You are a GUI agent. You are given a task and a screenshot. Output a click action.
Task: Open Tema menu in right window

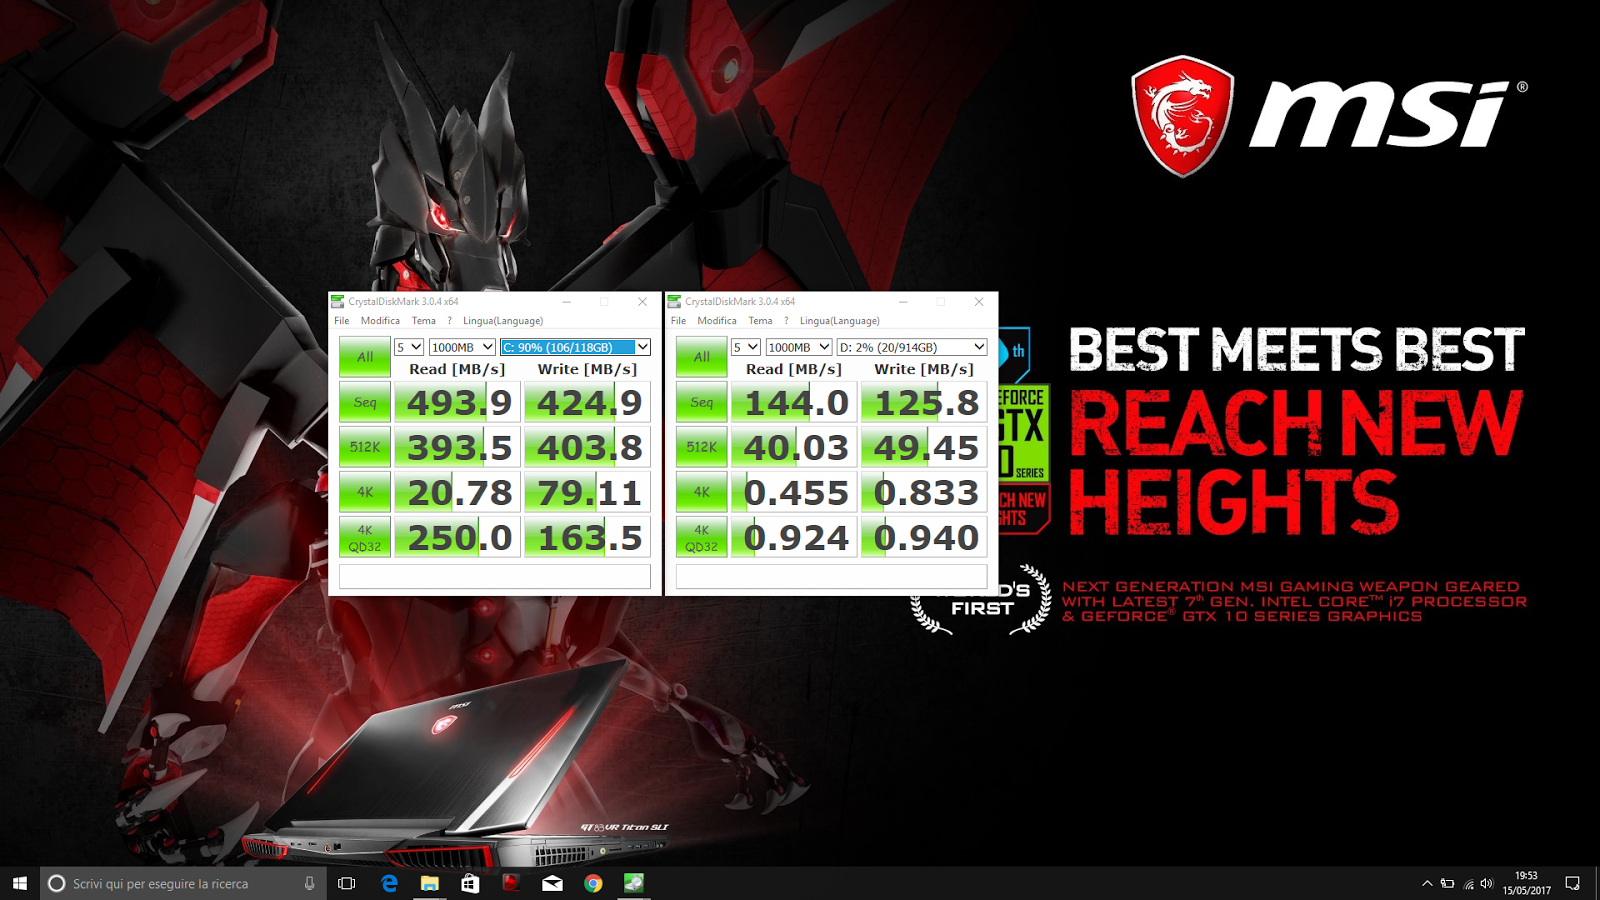[761, 321]
